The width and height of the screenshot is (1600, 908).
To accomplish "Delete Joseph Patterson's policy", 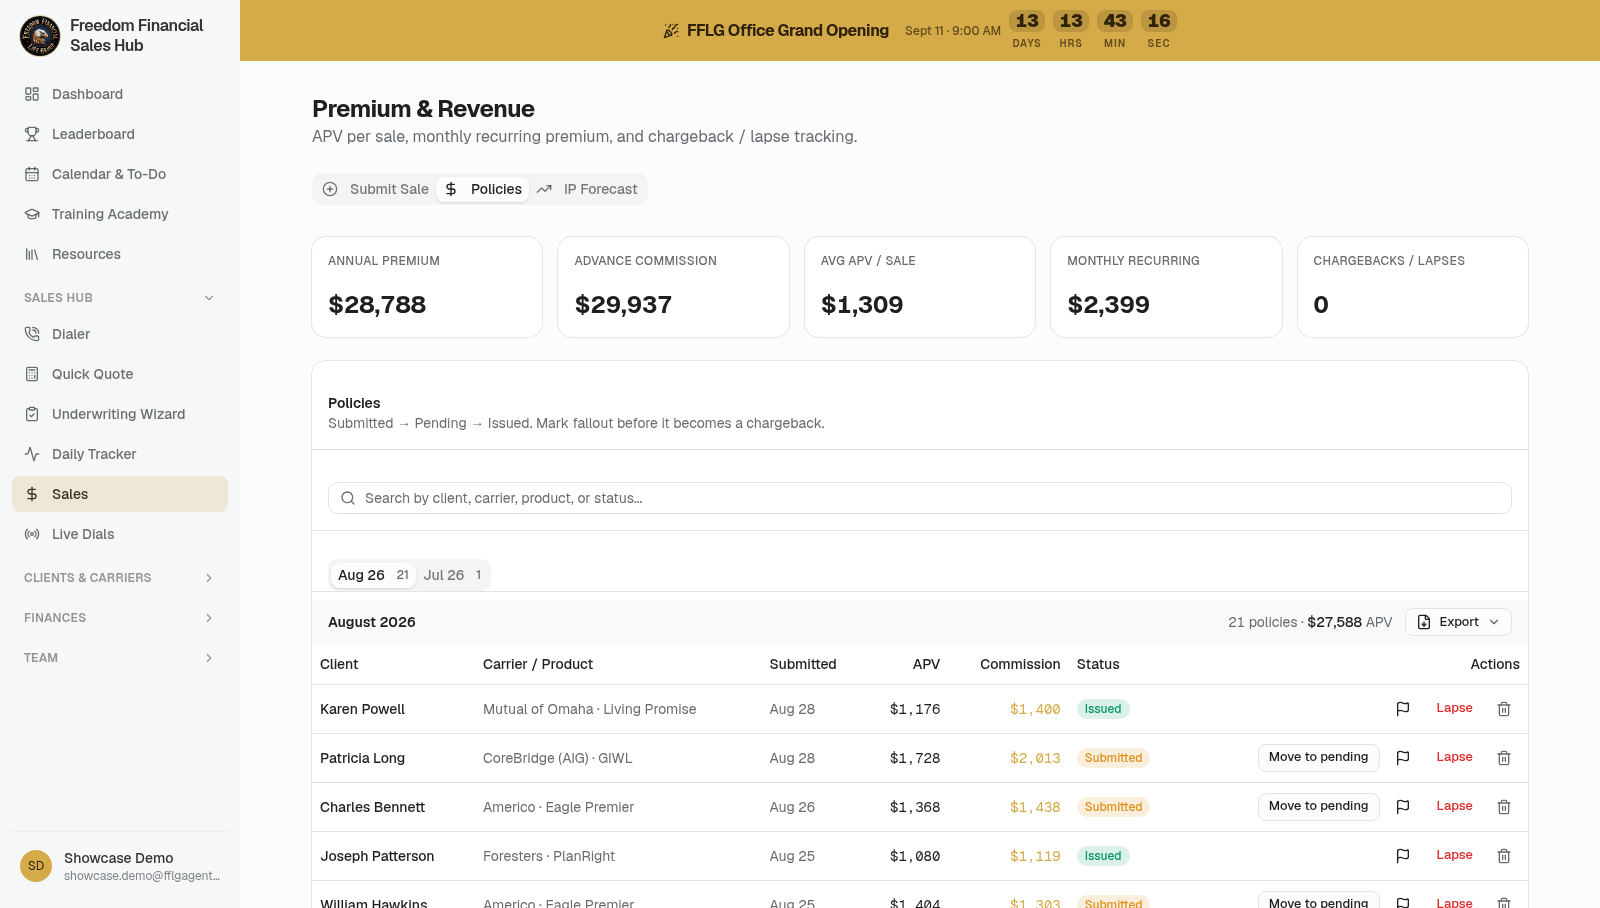I will [1504, 856].
